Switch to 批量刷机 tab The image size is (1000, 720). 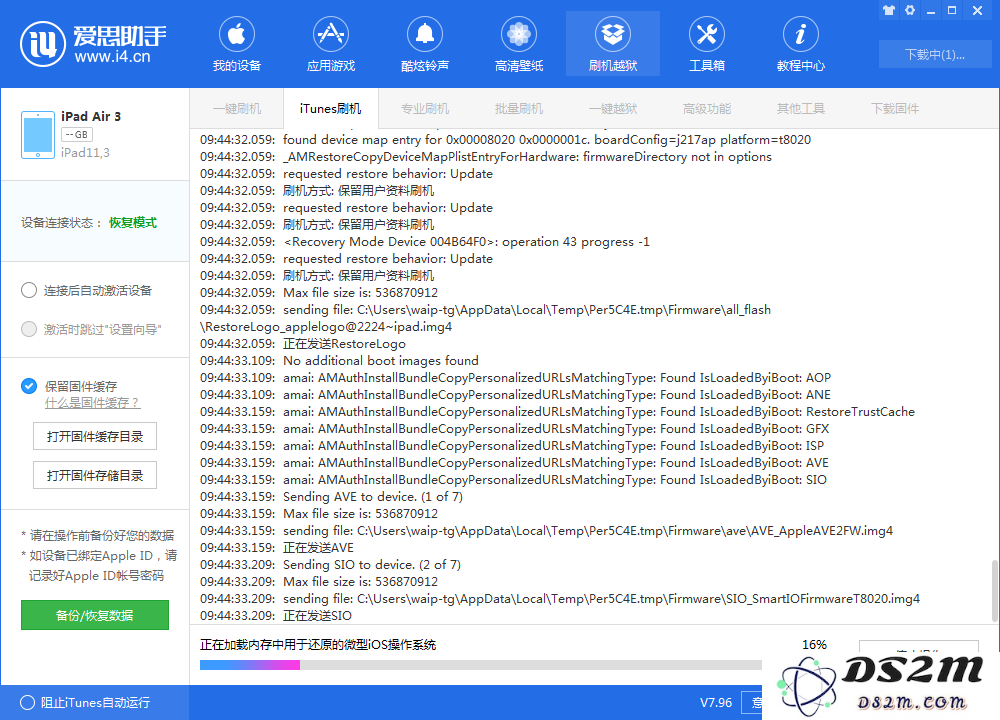tap(518, 108)
